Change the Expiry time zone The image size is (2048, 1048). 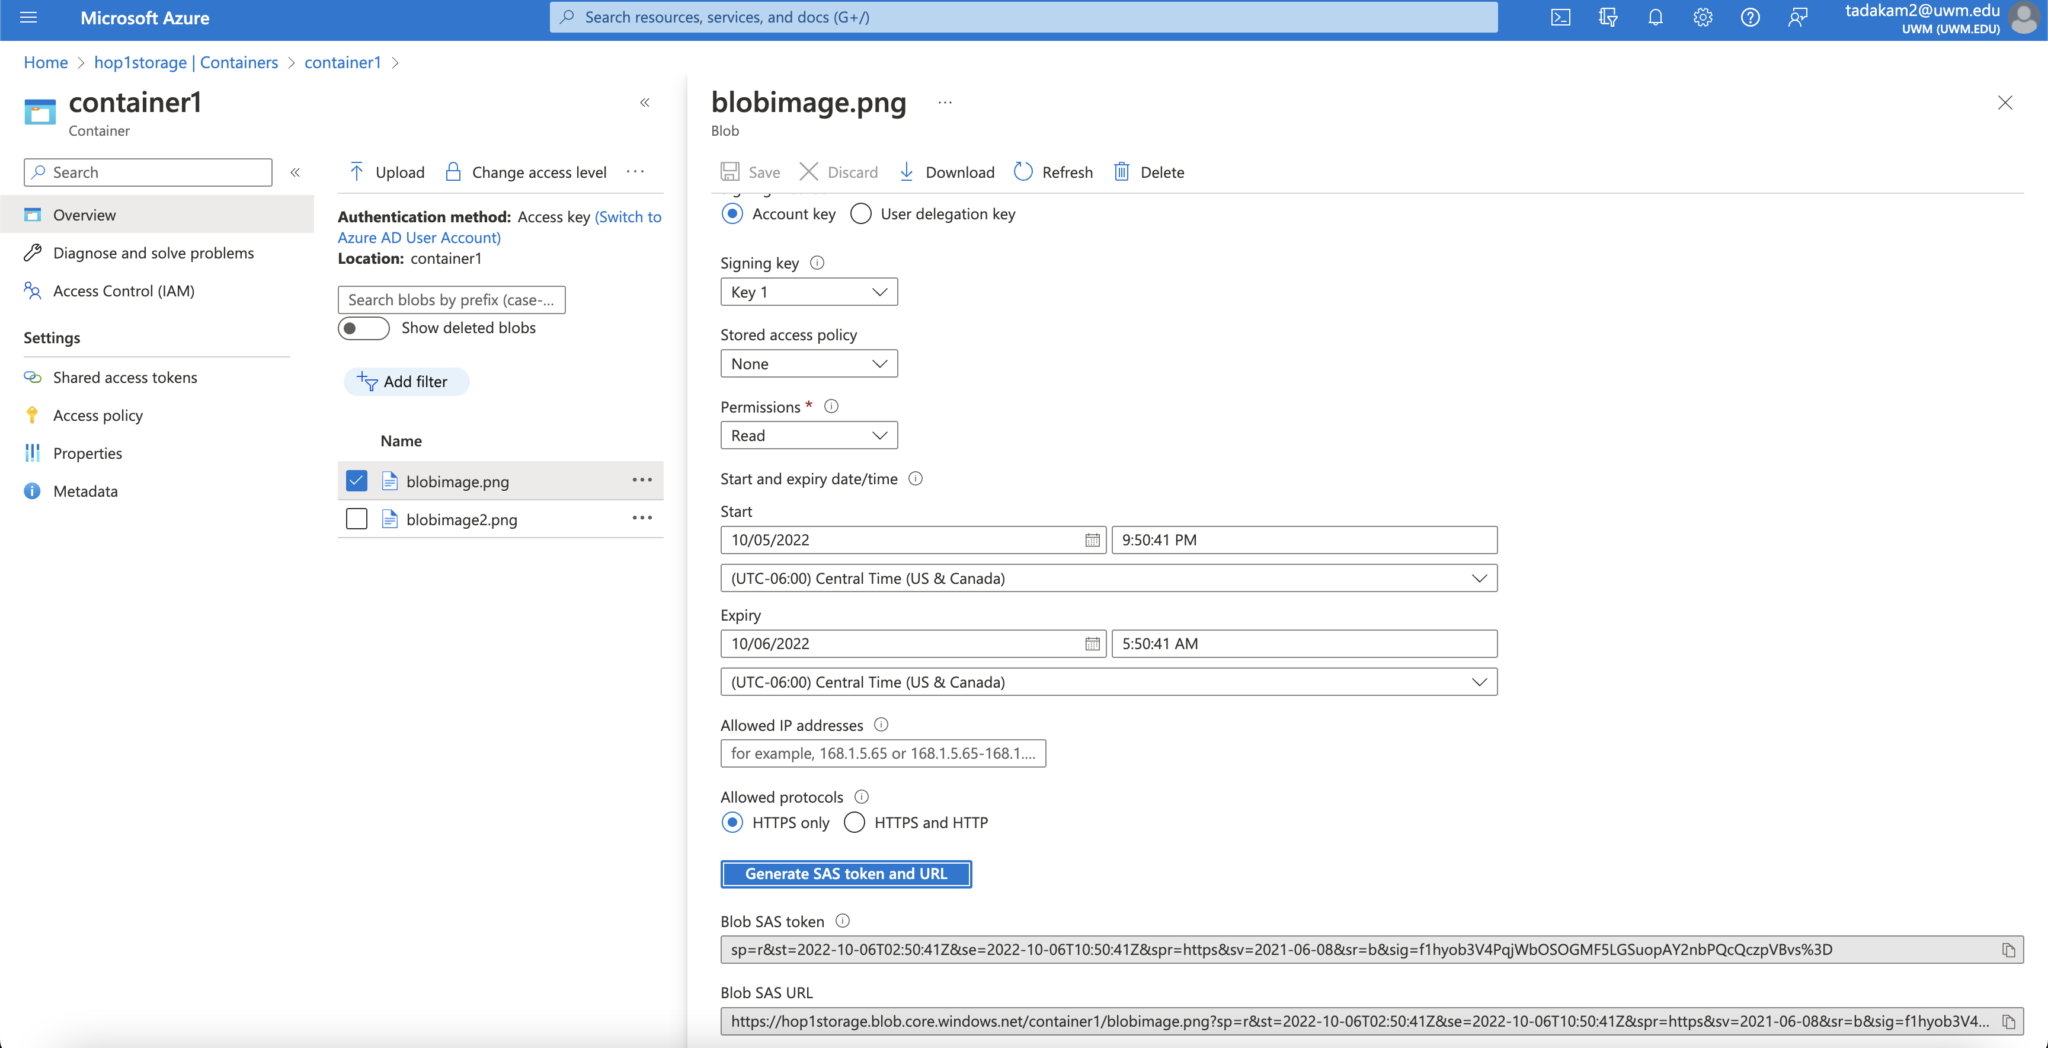[1107, 681]
